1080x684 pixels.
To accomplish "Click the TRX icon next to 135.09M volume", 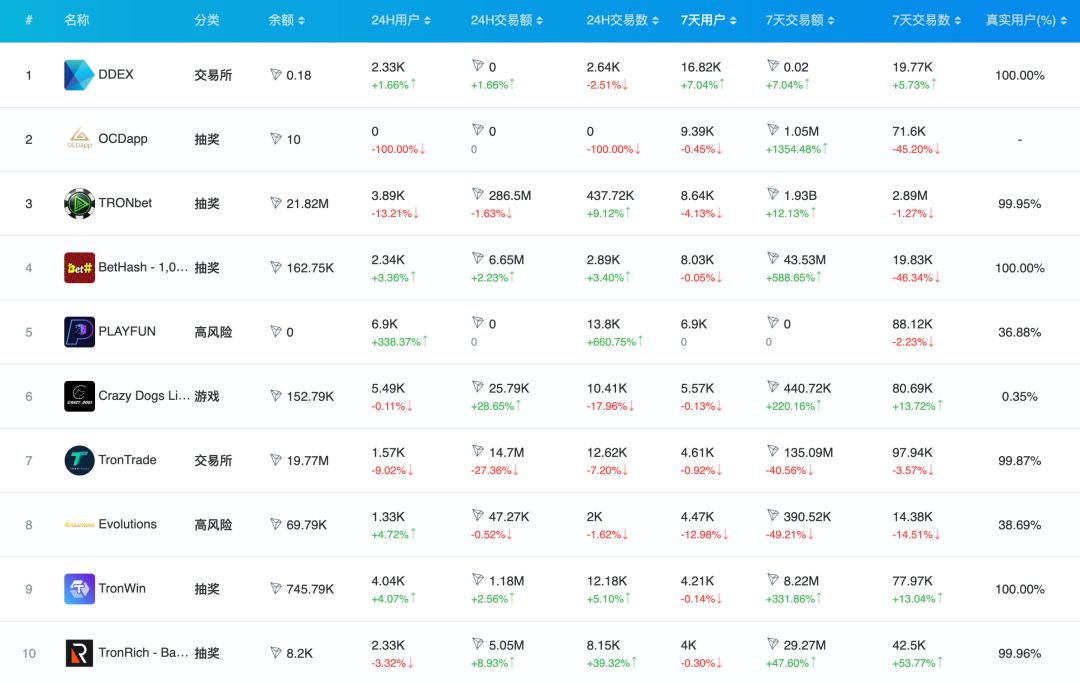I will click(773, 451).
